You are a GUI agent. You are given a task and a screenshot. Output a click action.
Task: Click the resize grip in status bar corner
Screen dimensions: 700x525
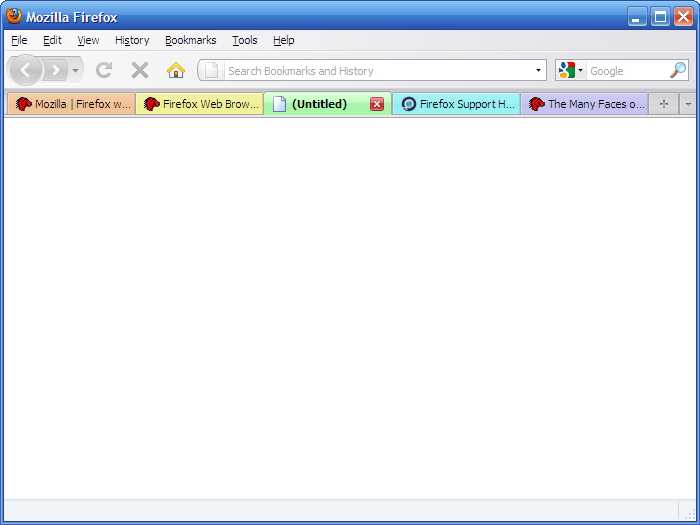688,512
